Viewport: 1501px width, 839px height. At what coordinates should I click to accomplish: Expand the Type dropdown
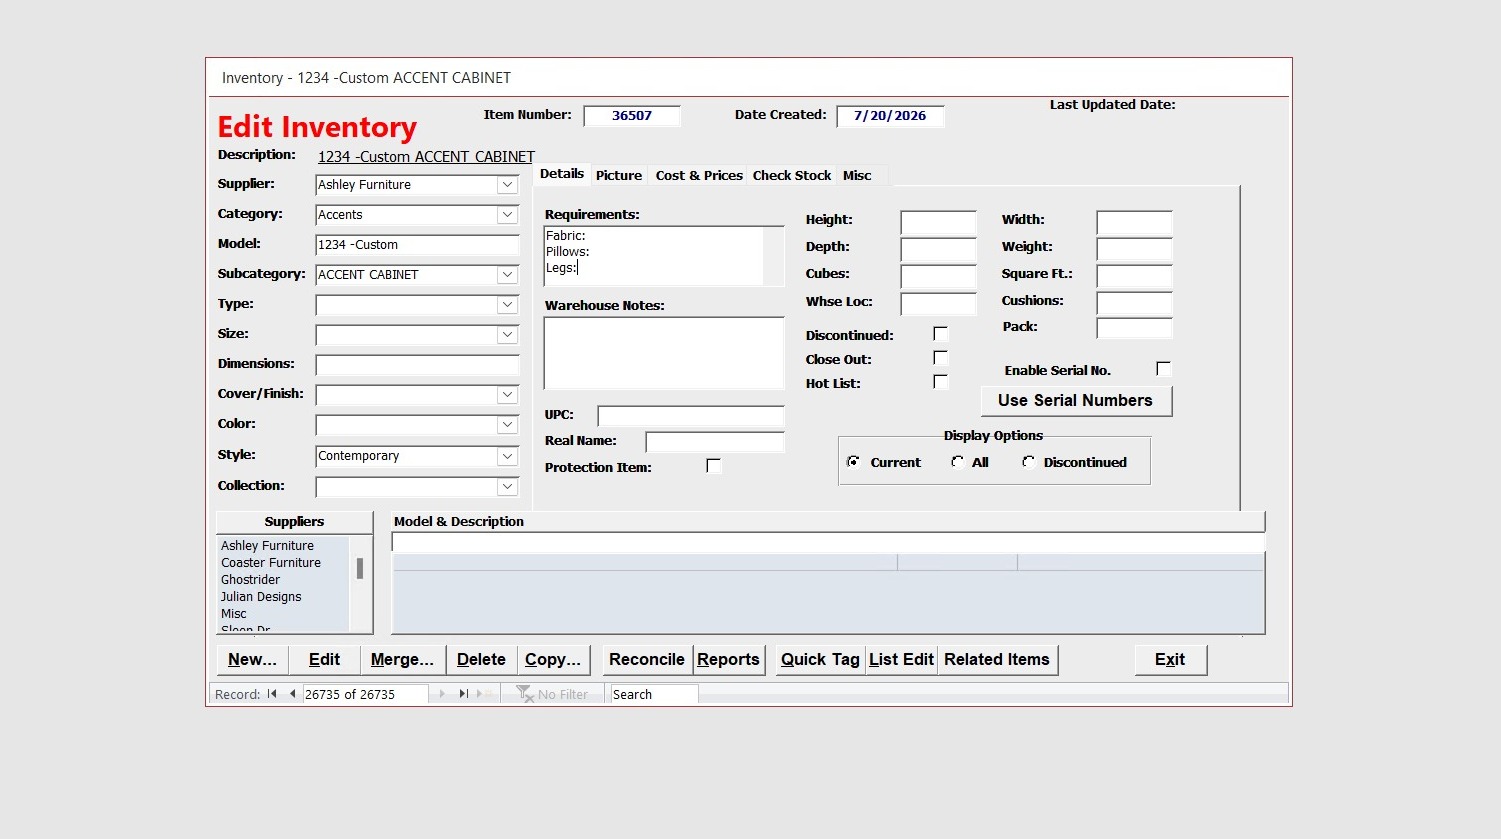point(508,305)
